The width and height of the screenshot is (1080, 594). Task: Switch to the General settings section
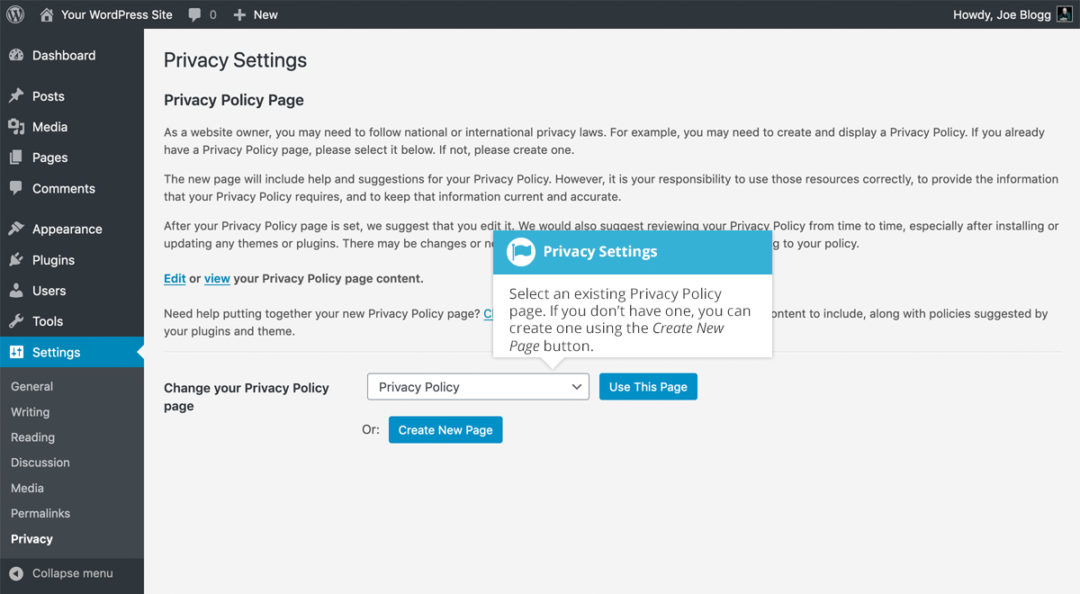(x=31, y=386)
